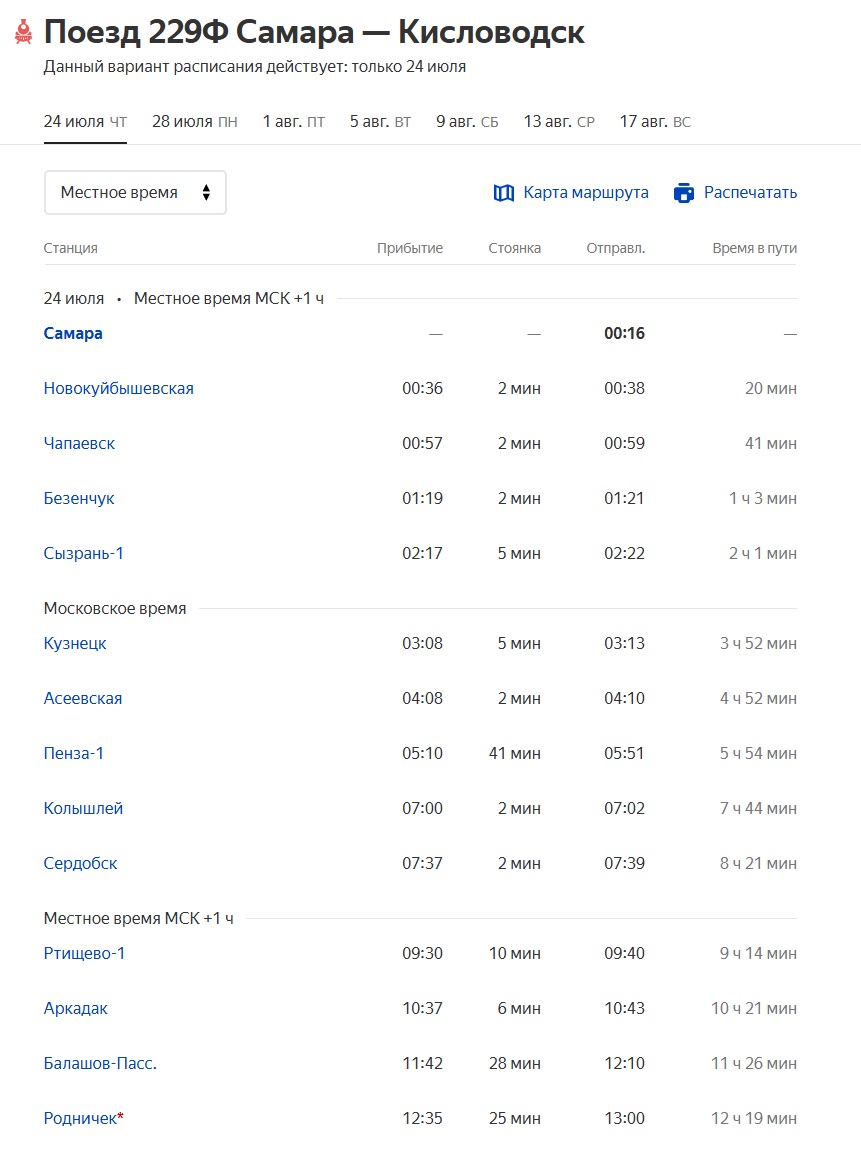This screenshot has width=861, height=1162.
Task: Open the Балашов-Пасс. station link
Action: (100, 1064)
